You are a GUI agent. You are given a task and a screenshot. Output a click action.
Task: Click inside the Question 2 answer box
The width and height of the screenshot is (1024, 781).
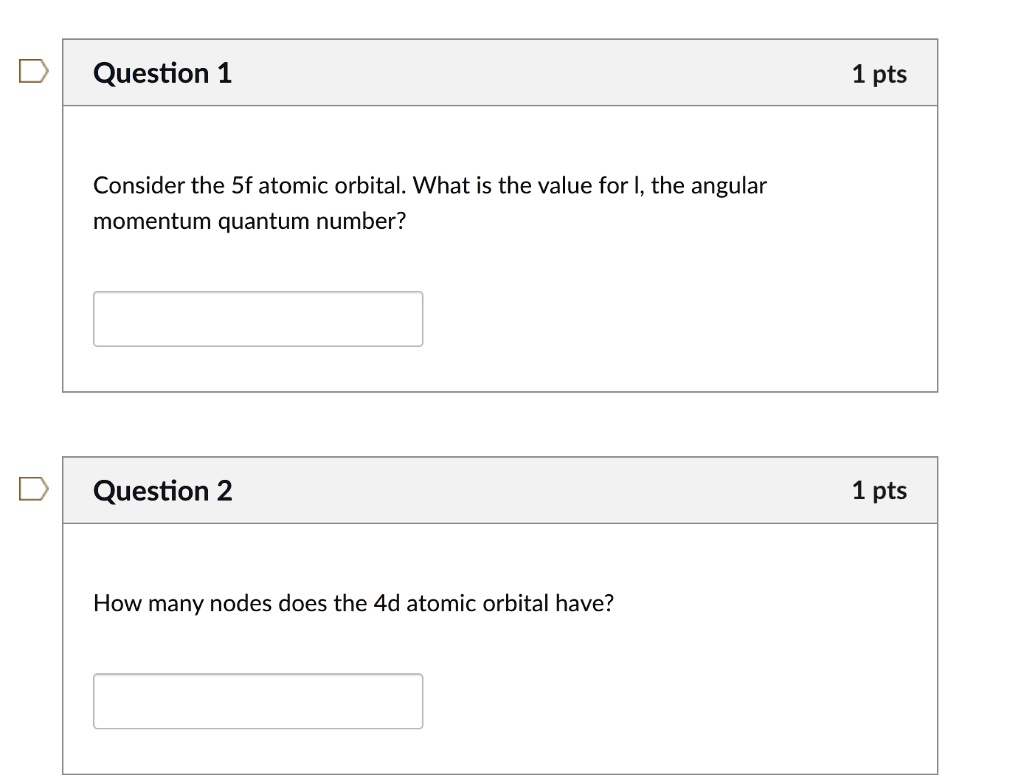pyautogui.click(x=258, y=700)
